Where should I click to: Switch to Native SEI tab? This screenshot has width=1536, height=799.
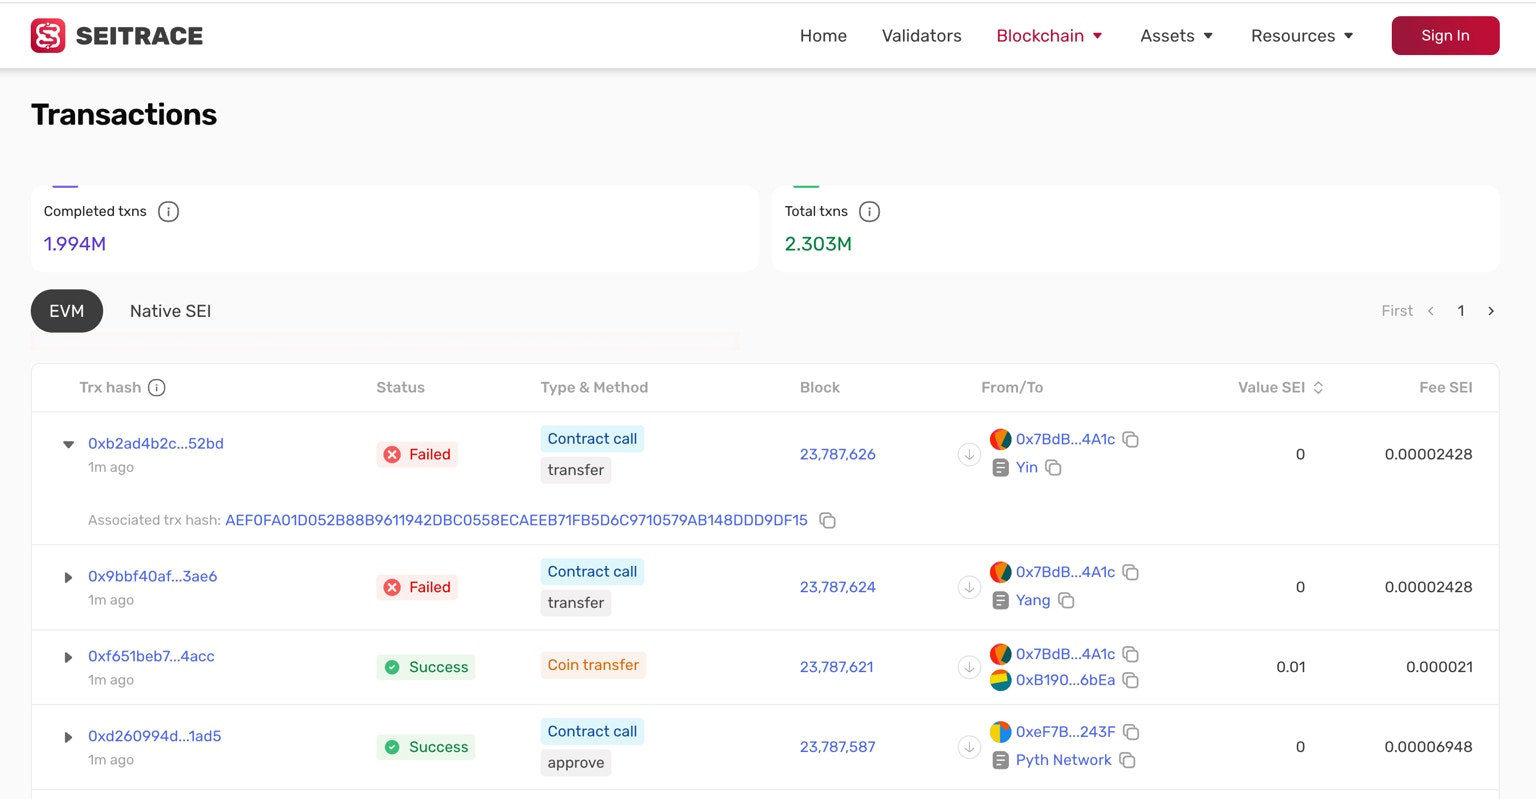pos(171,311)
